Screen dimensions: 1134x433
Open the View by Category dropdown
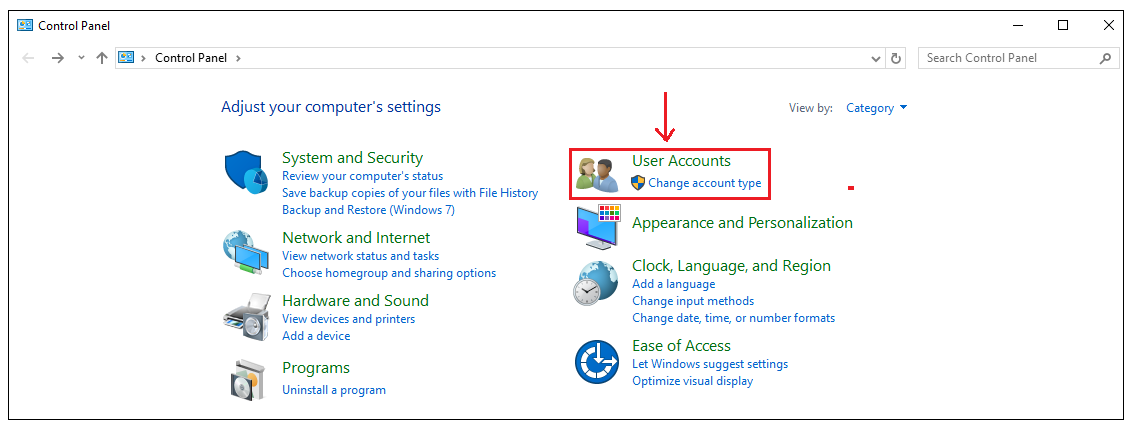click(x=877, y=108)
